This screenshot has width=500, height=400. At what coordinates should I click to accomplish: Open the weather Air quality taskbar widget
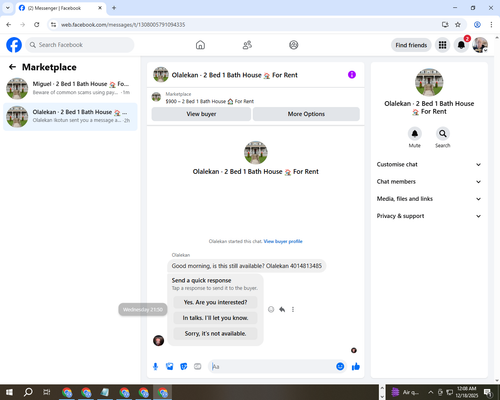(405, 392)
